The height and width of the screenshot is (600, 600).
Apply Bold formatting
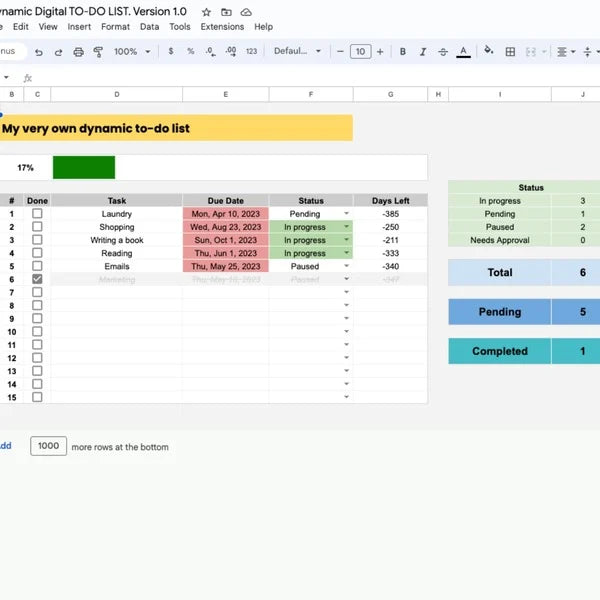point(402,51)
